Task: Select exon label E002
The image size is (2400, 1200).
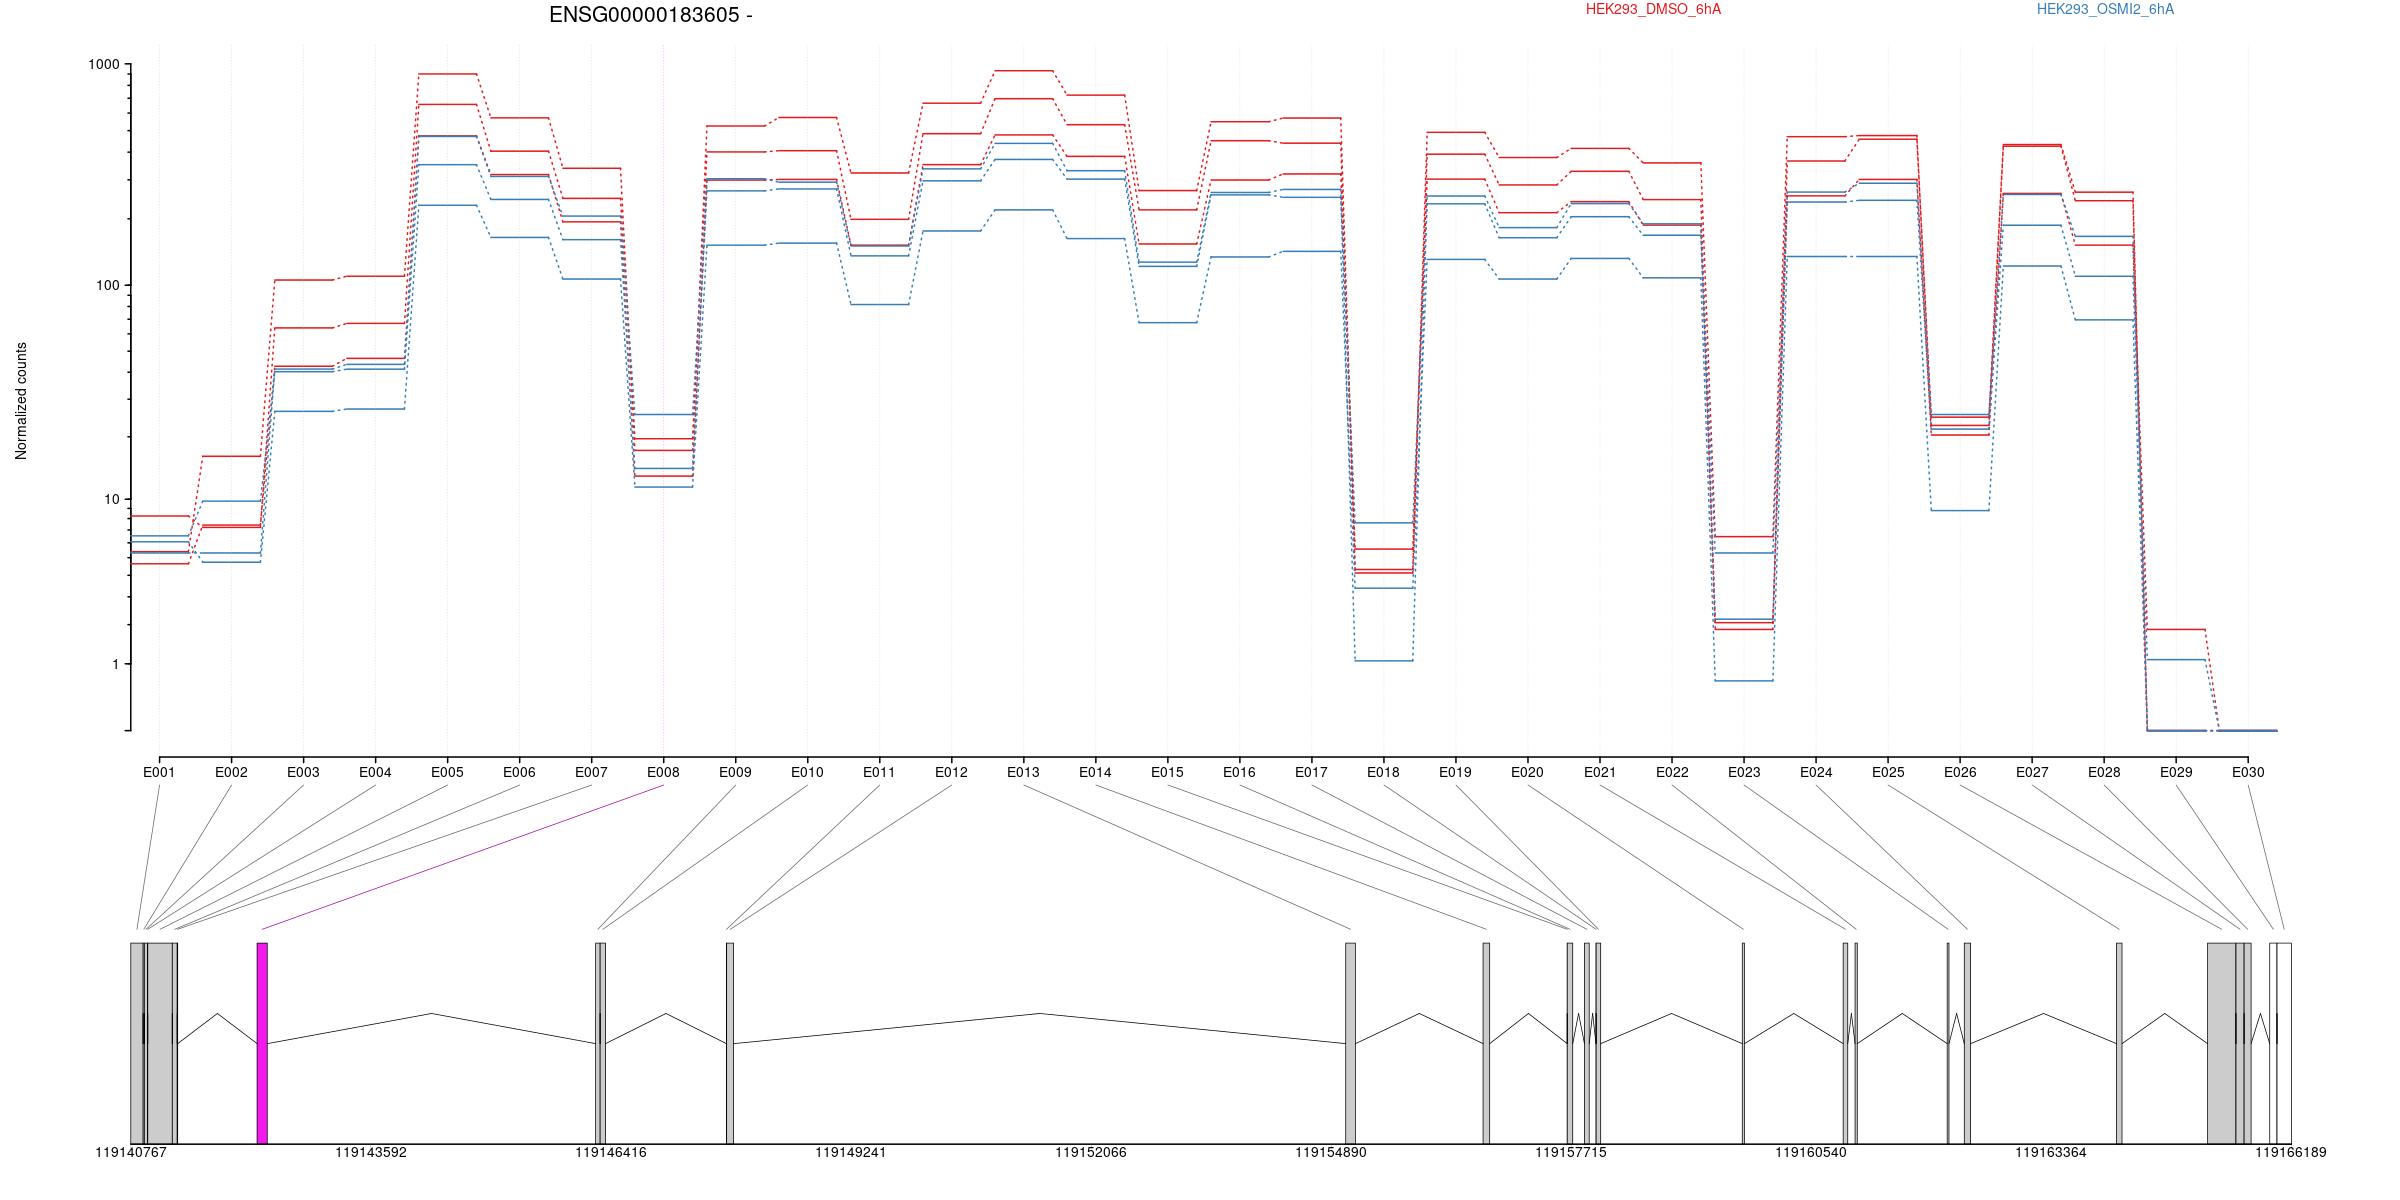Action: [231, 772]
